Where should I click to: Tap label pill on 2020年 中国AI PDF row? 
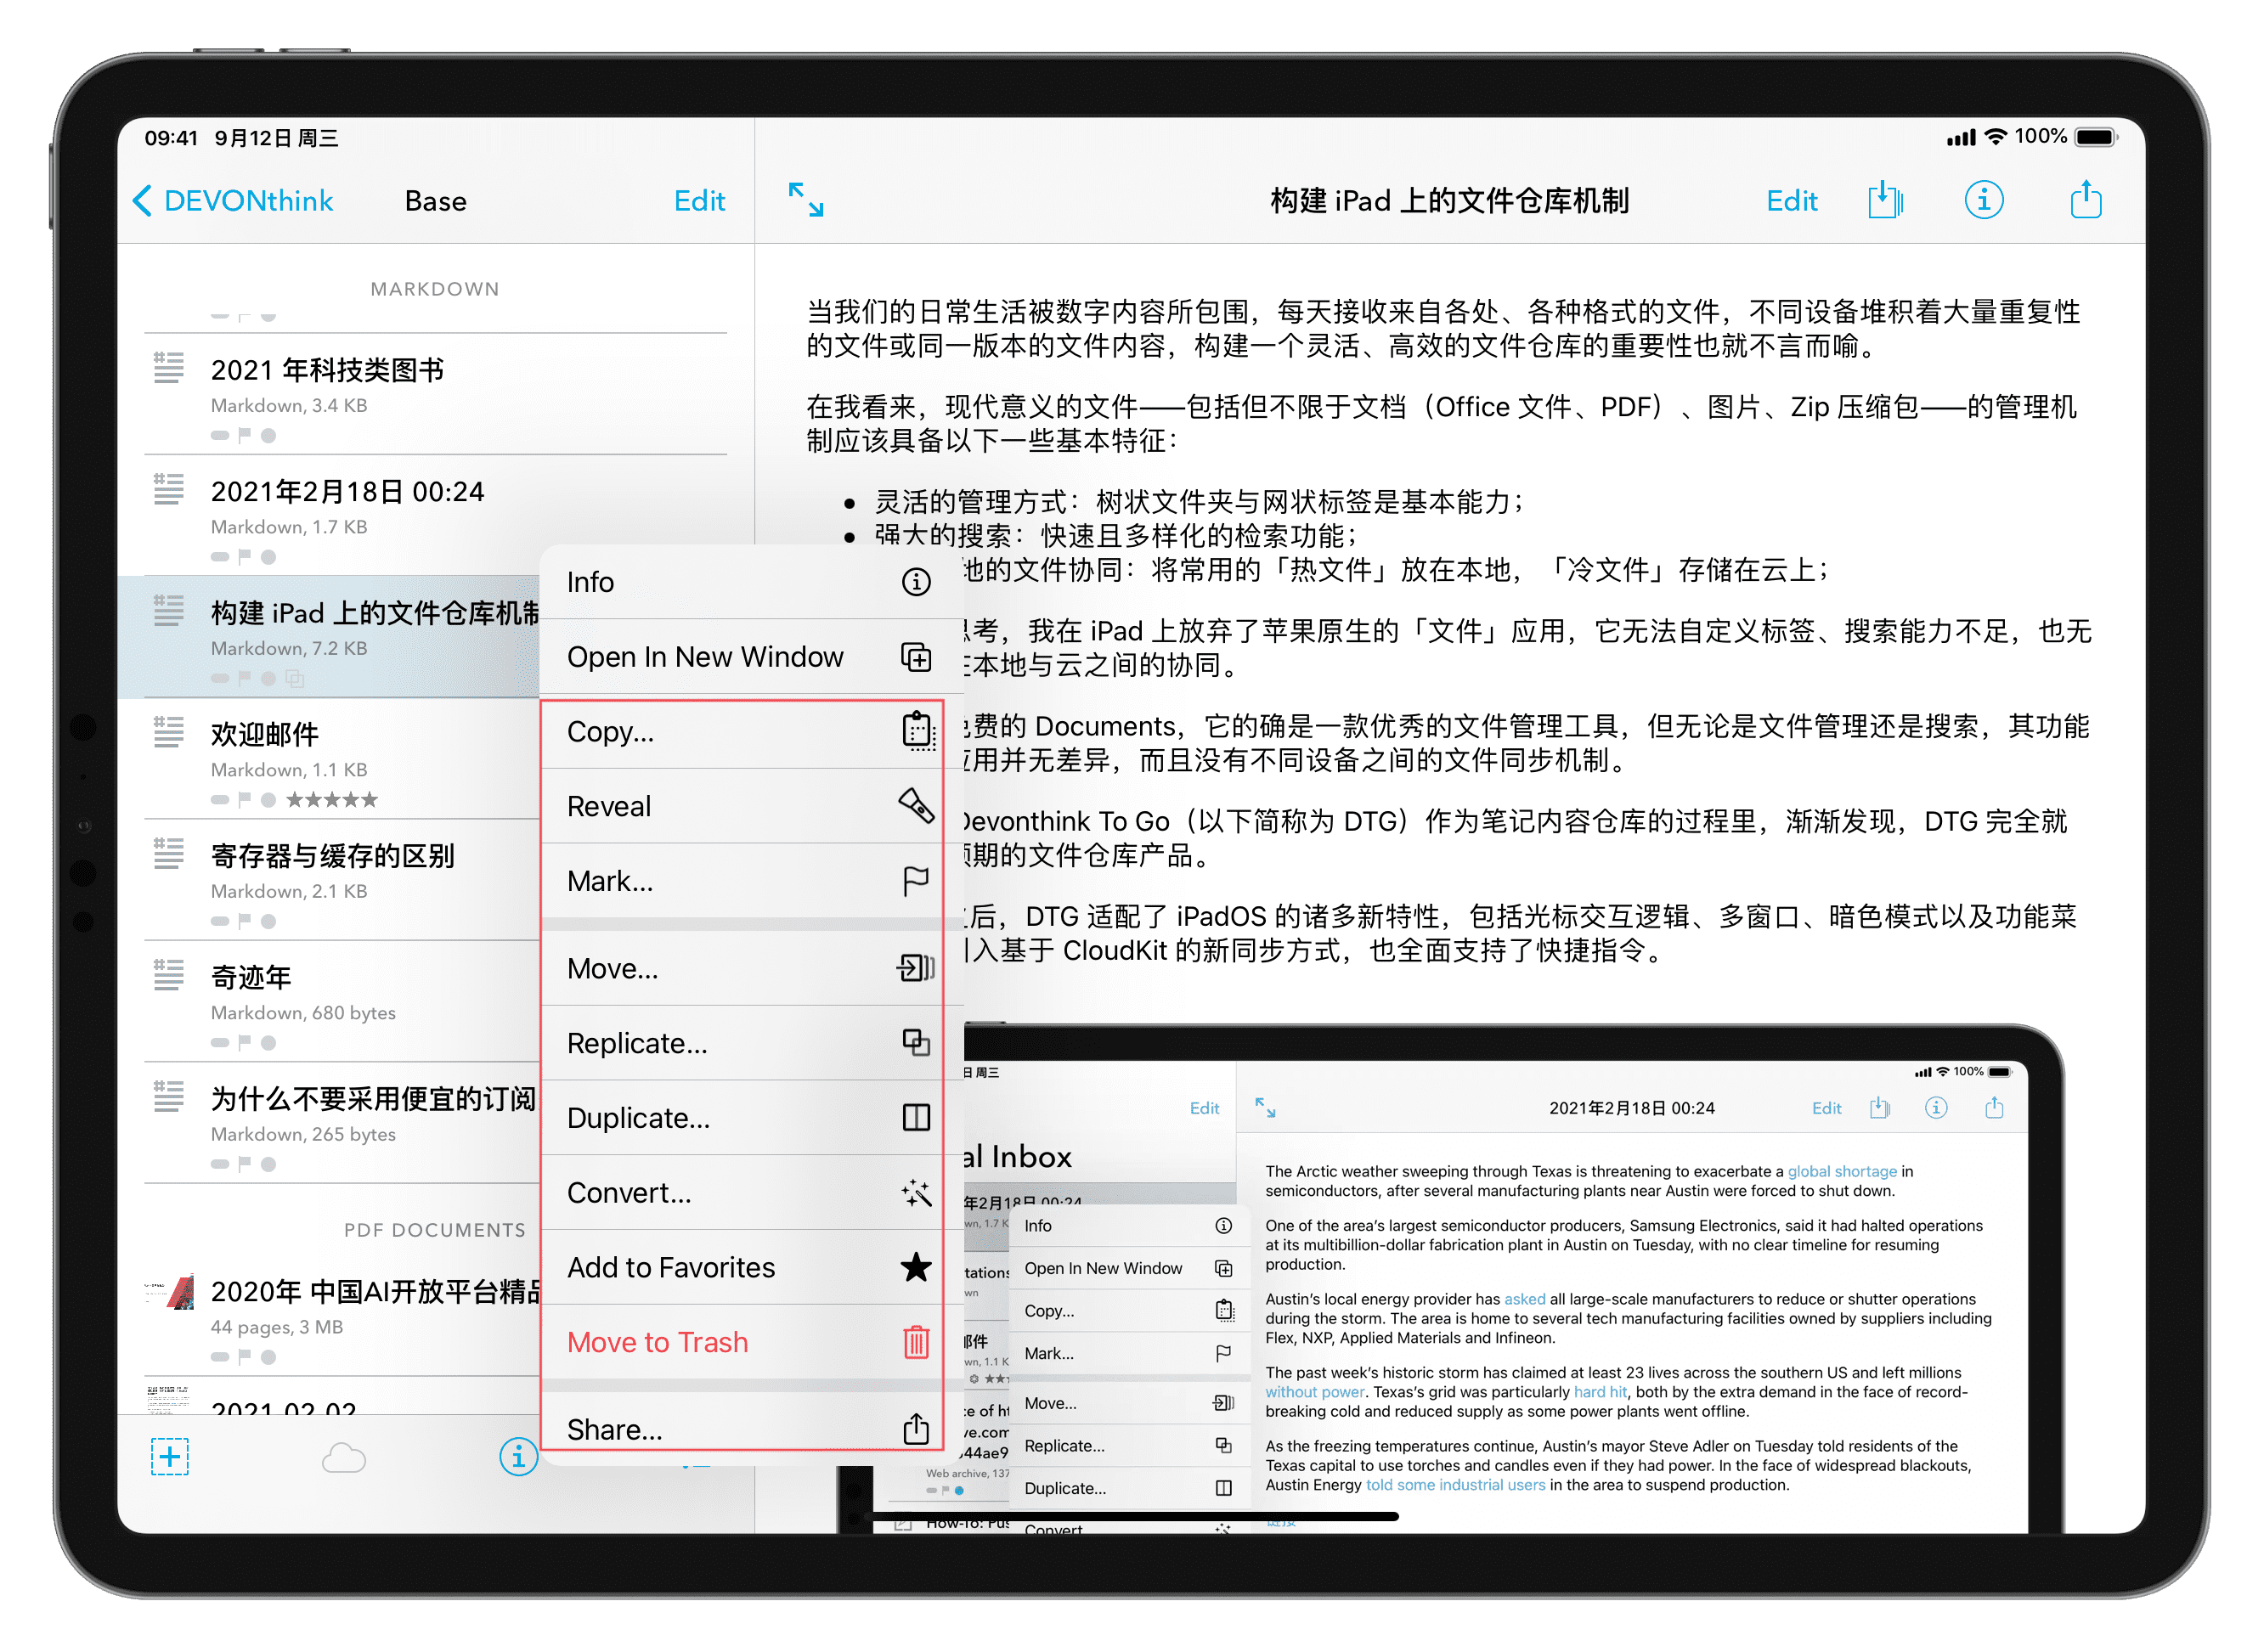click(x=220, y=1357)
